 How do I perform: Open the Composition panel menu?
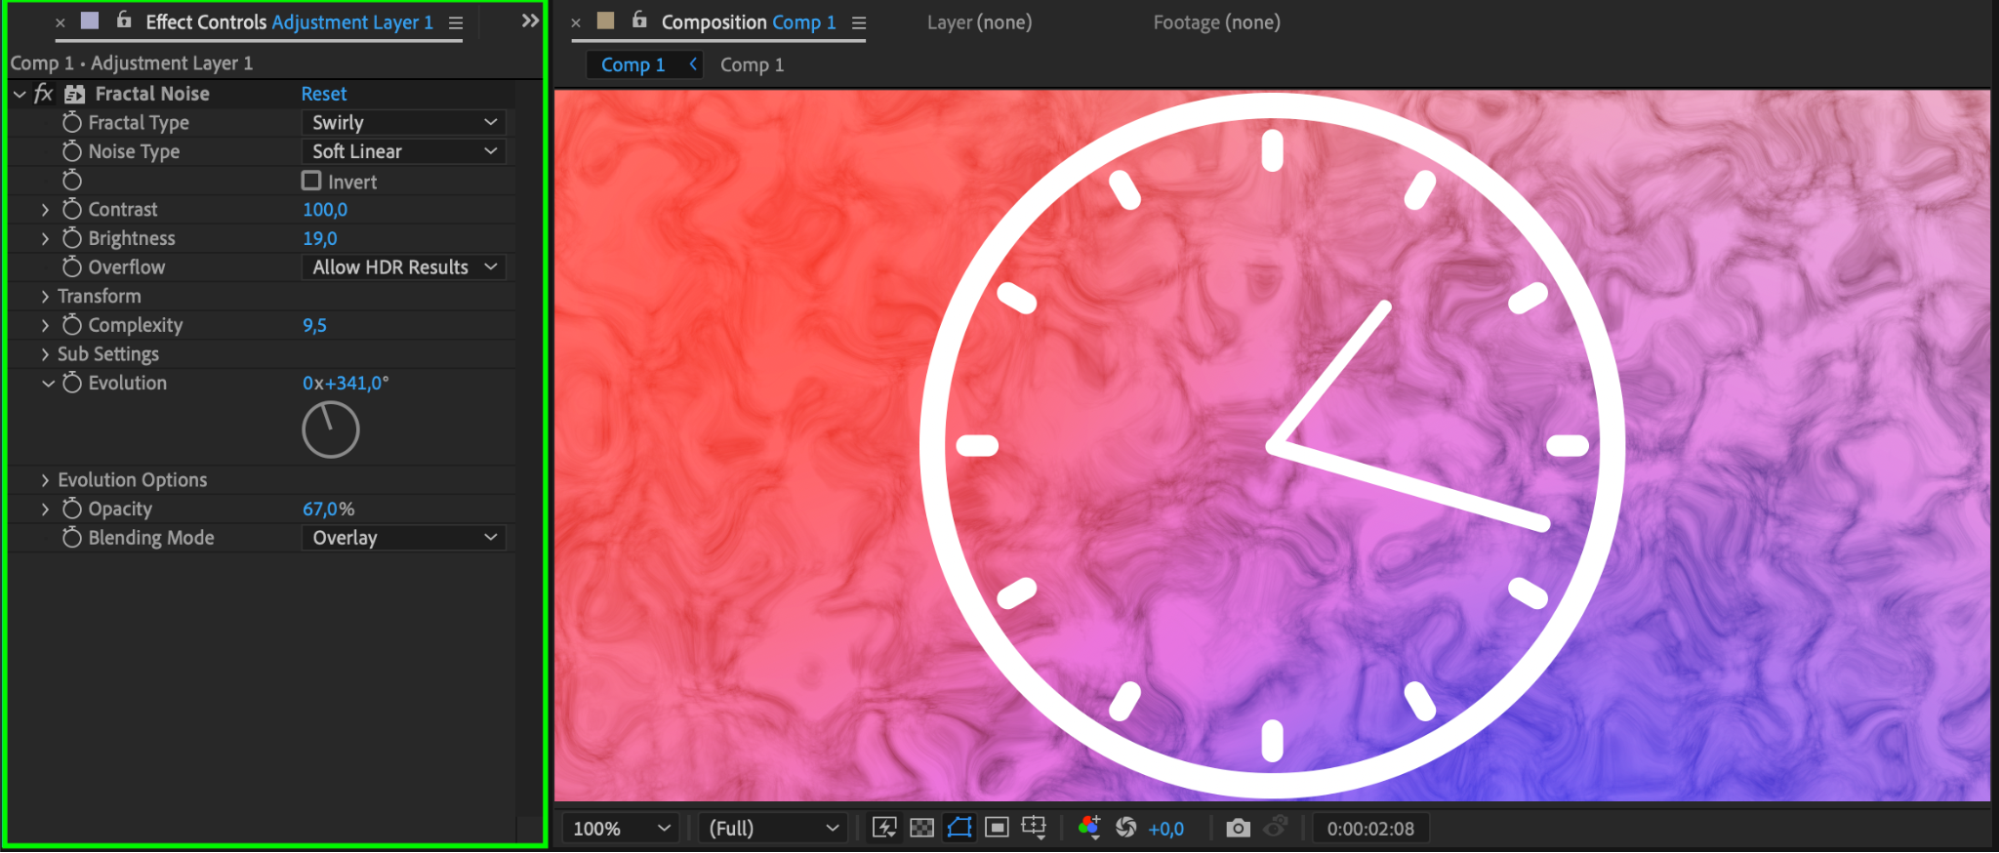[859, 23]
